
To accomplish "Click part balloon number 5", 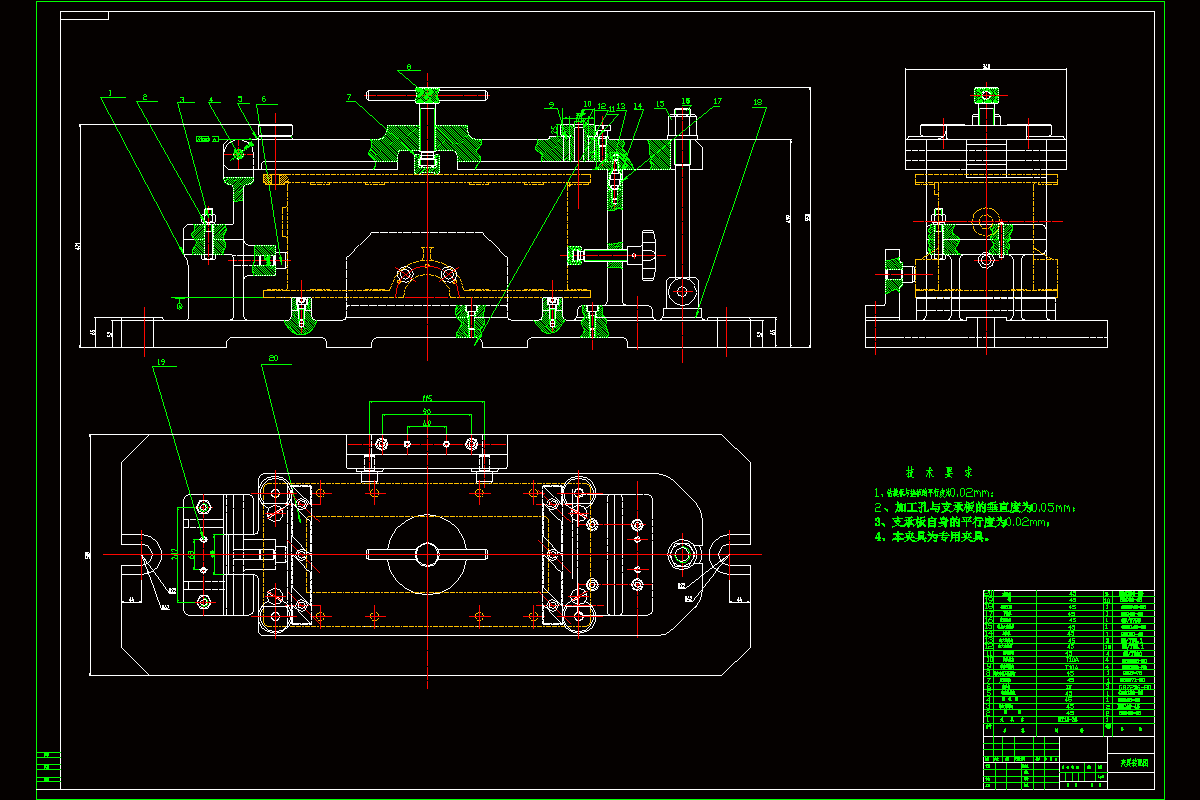I will (x=240, y=100).
